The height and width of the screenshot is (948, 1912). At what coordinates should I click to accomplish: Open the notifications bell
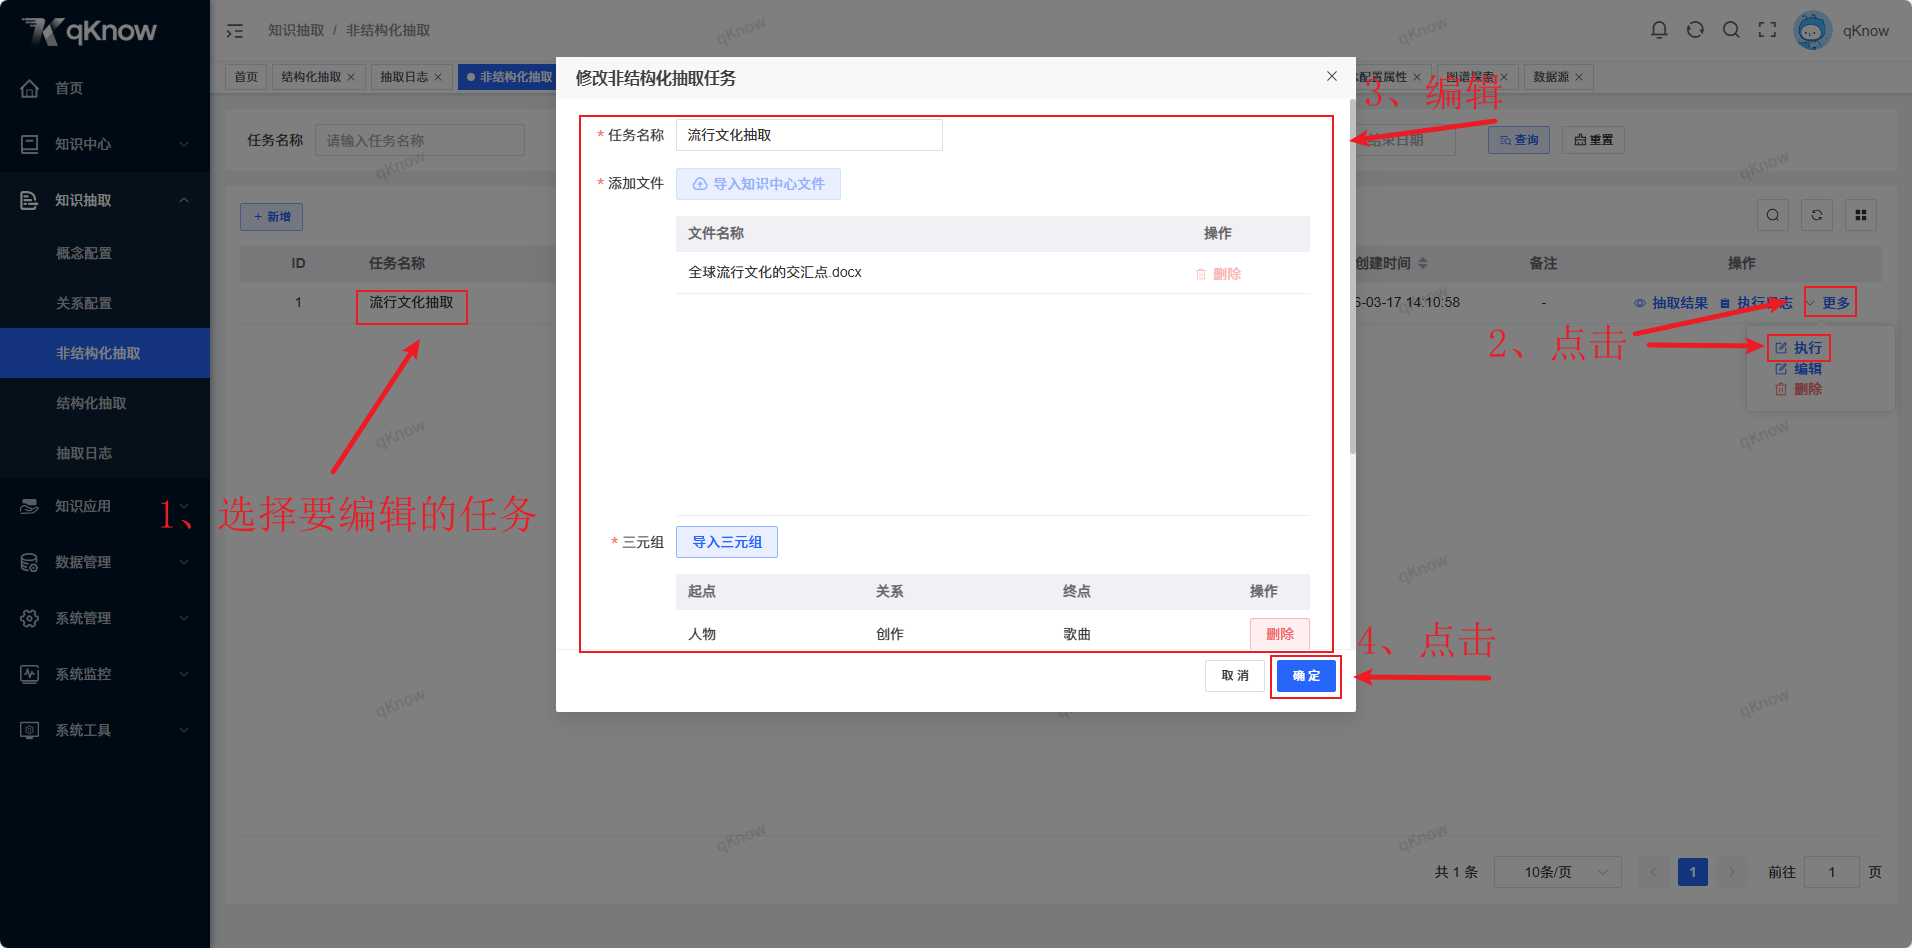point(1659,30)
